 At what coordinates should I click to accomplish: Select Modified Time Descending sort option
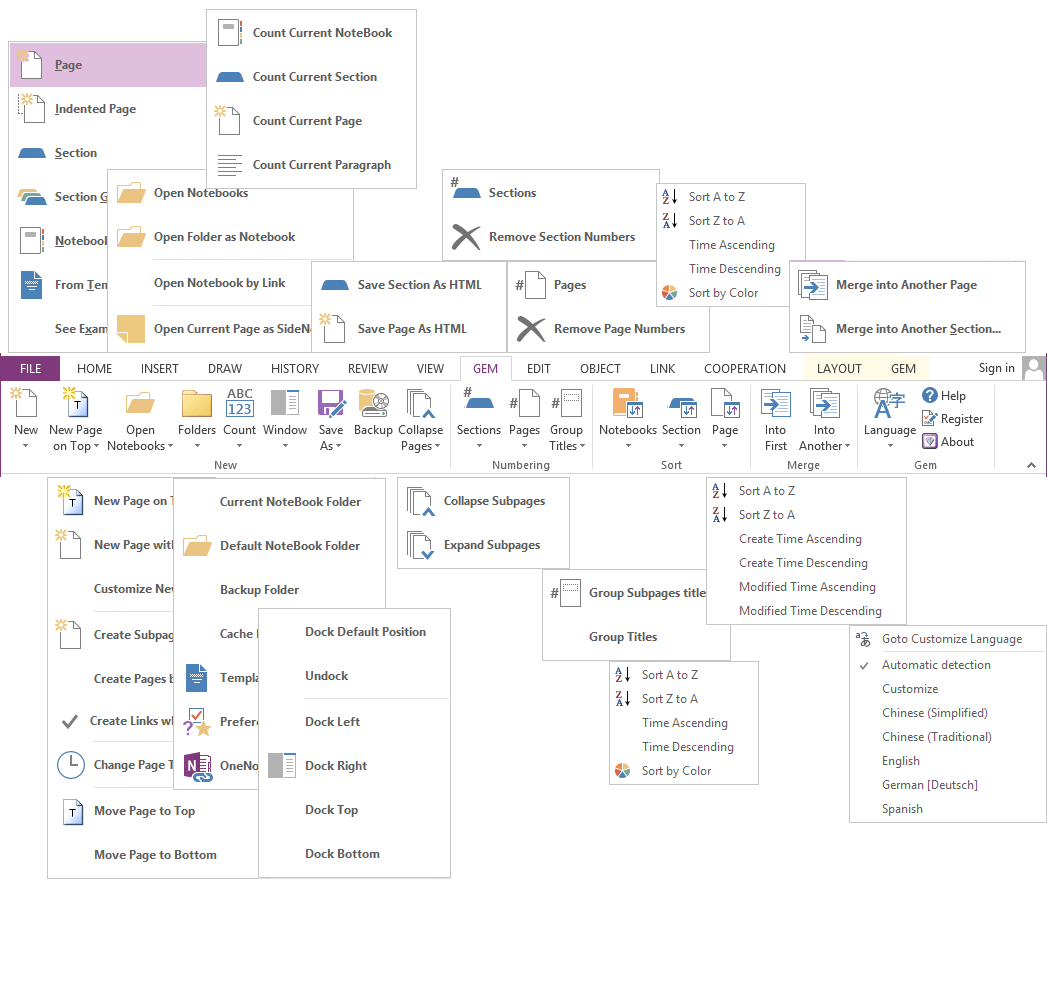point(810,611)
